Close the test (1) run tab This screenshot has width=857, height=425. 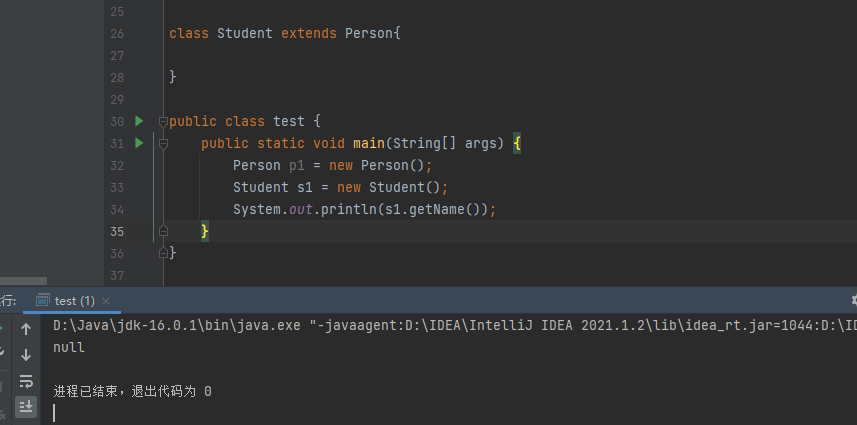tap(106, 300)
